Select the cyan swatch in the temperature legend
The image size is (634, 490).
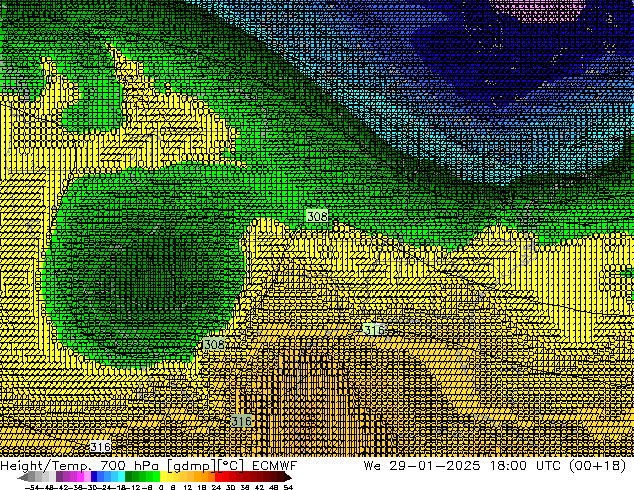click(x=121, y=476)
